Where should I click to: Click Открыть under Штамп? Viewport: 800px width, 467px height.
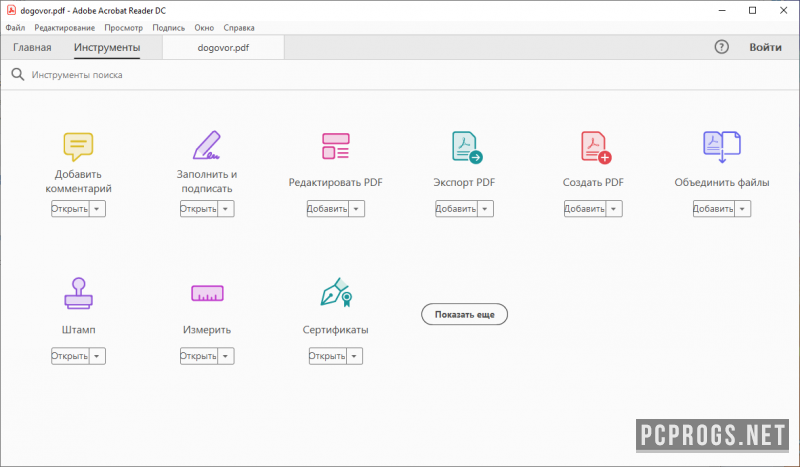[70, 356]
